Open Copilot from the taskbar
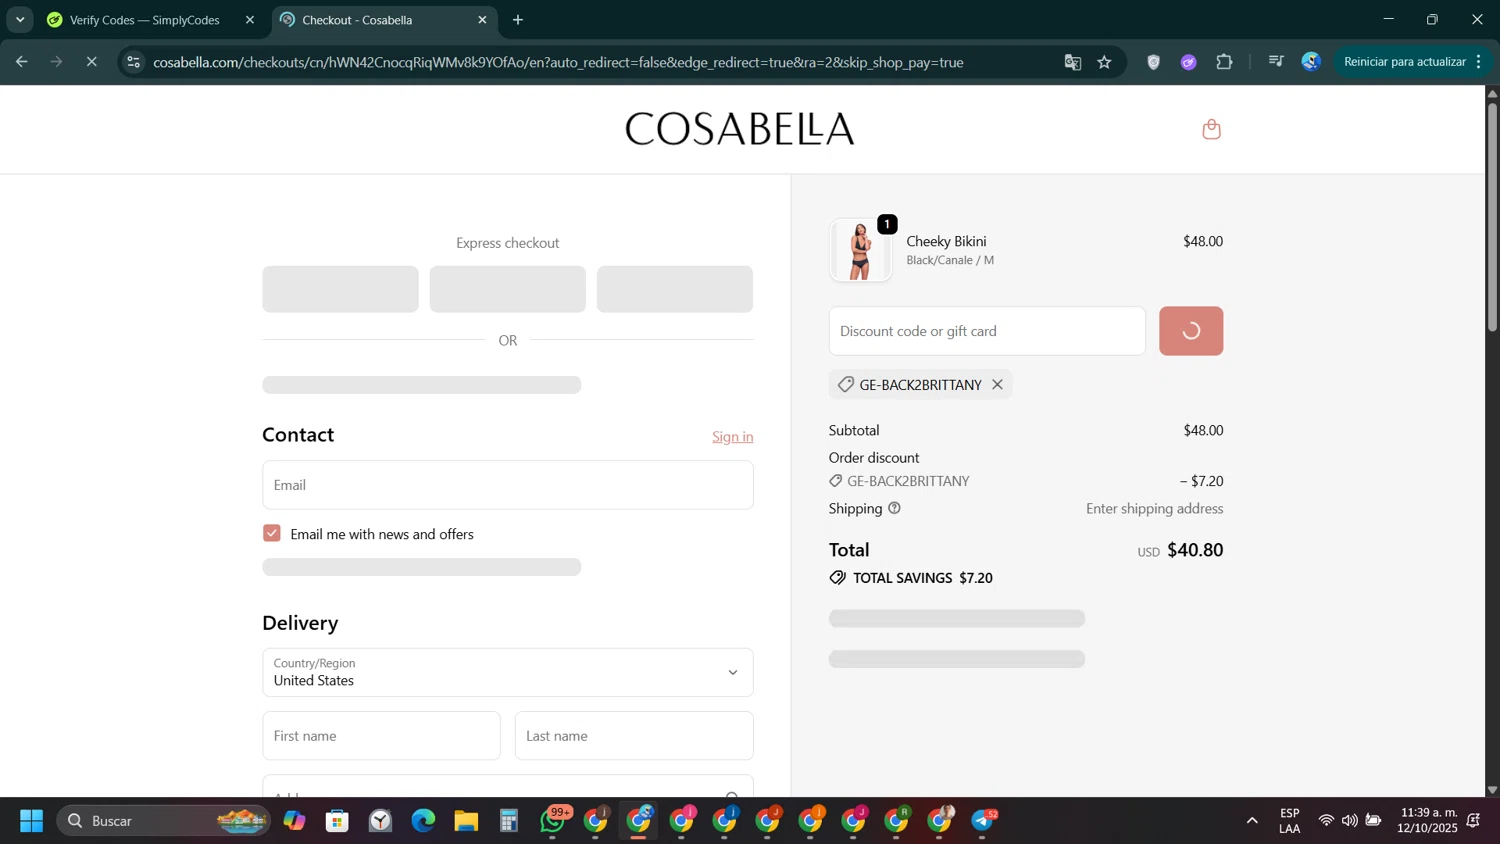 click(294, 821)
